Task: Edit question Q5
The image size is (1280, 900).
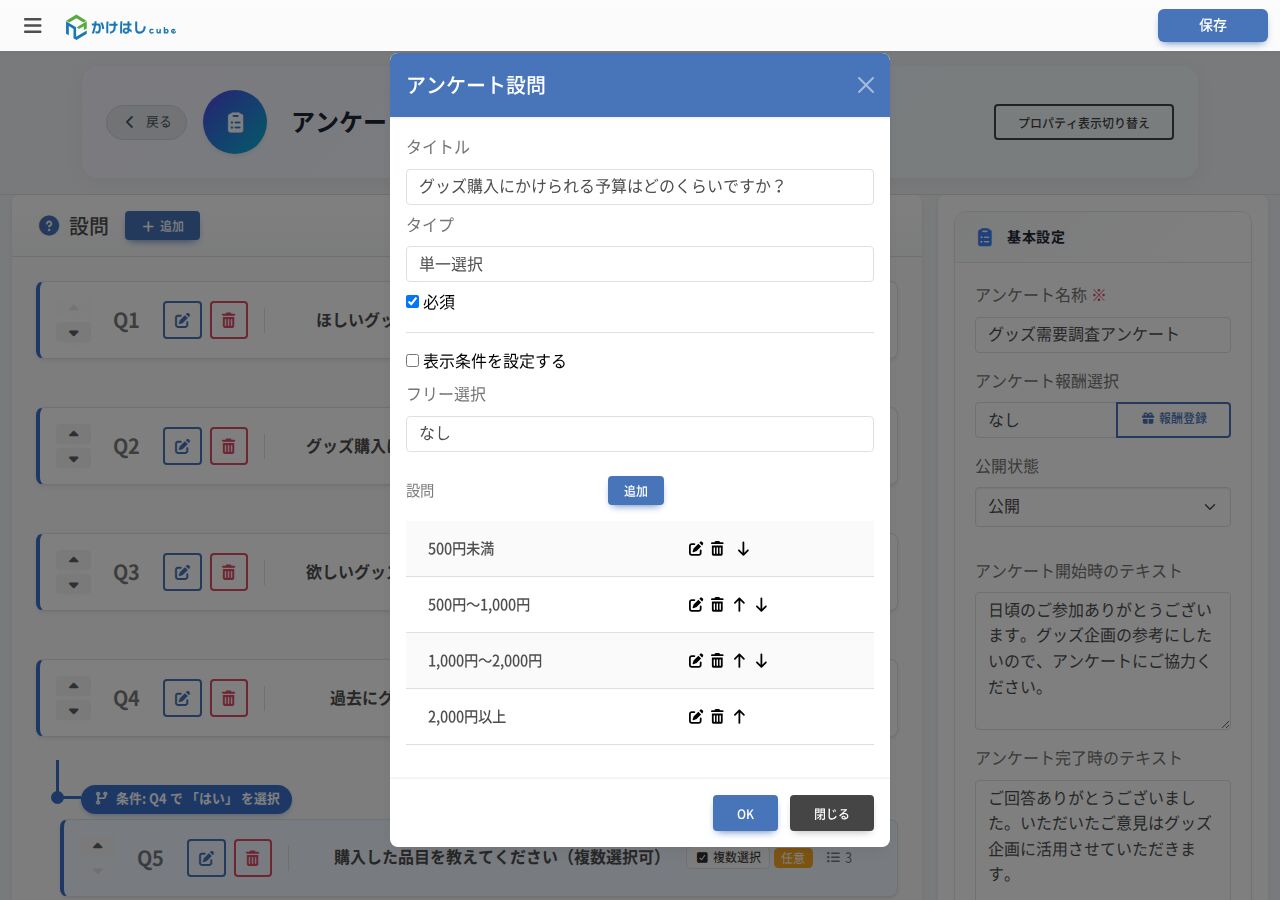Action: point(206,858)
